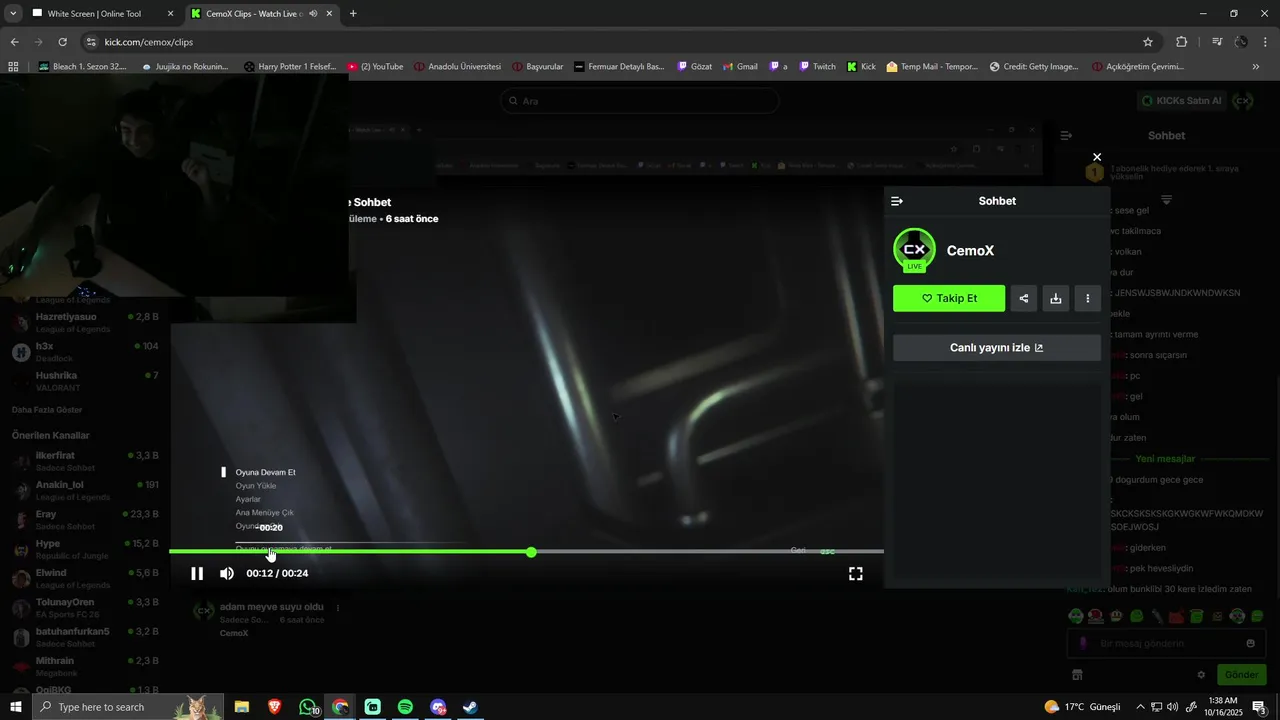Open TolunayOren channel in sidebar

click(x=85, y=608)
